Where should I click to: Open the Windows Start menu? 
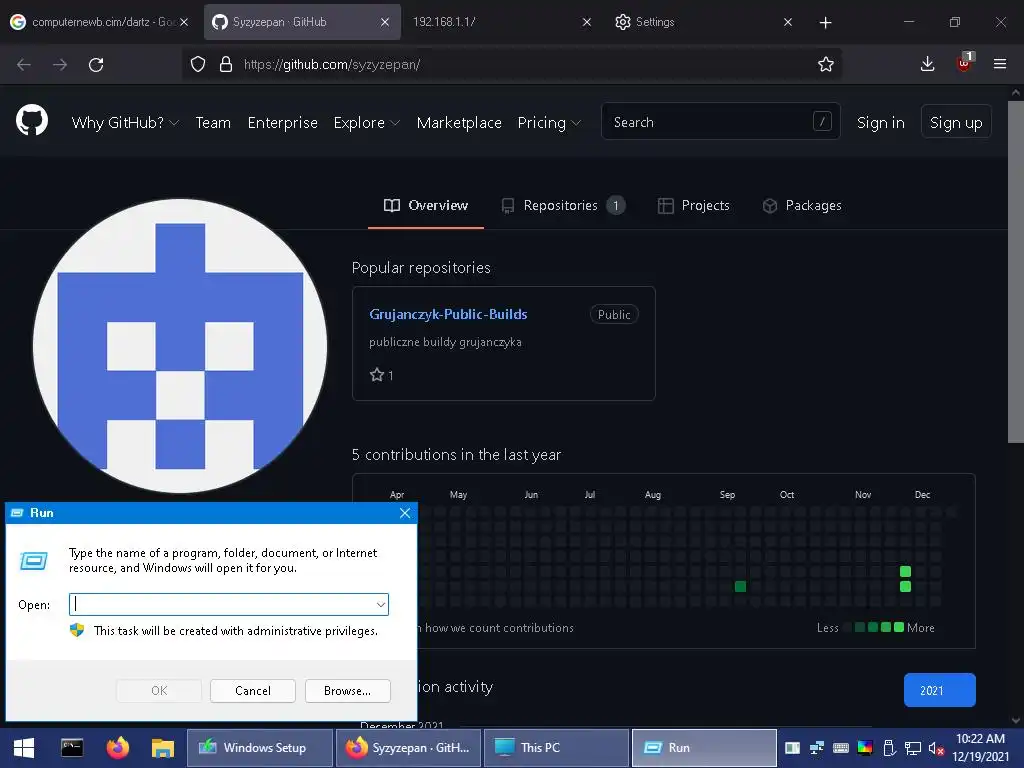[24, 748]
